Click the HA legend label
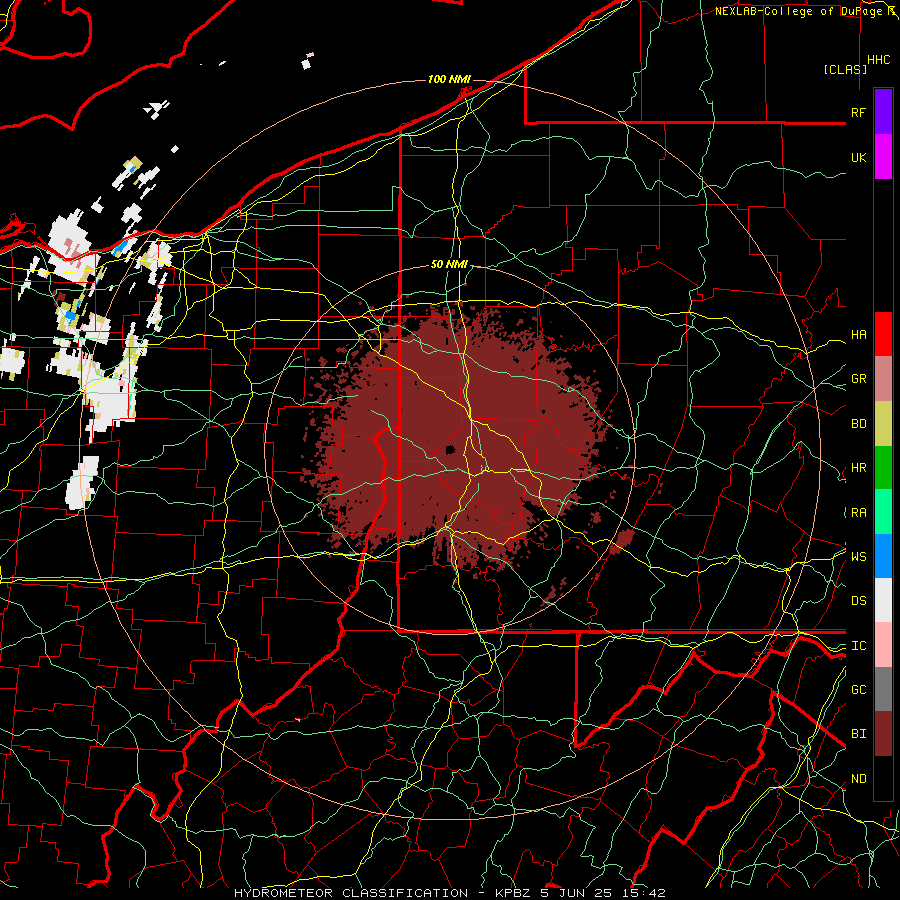The image size is (900, 900). (858, 334)
